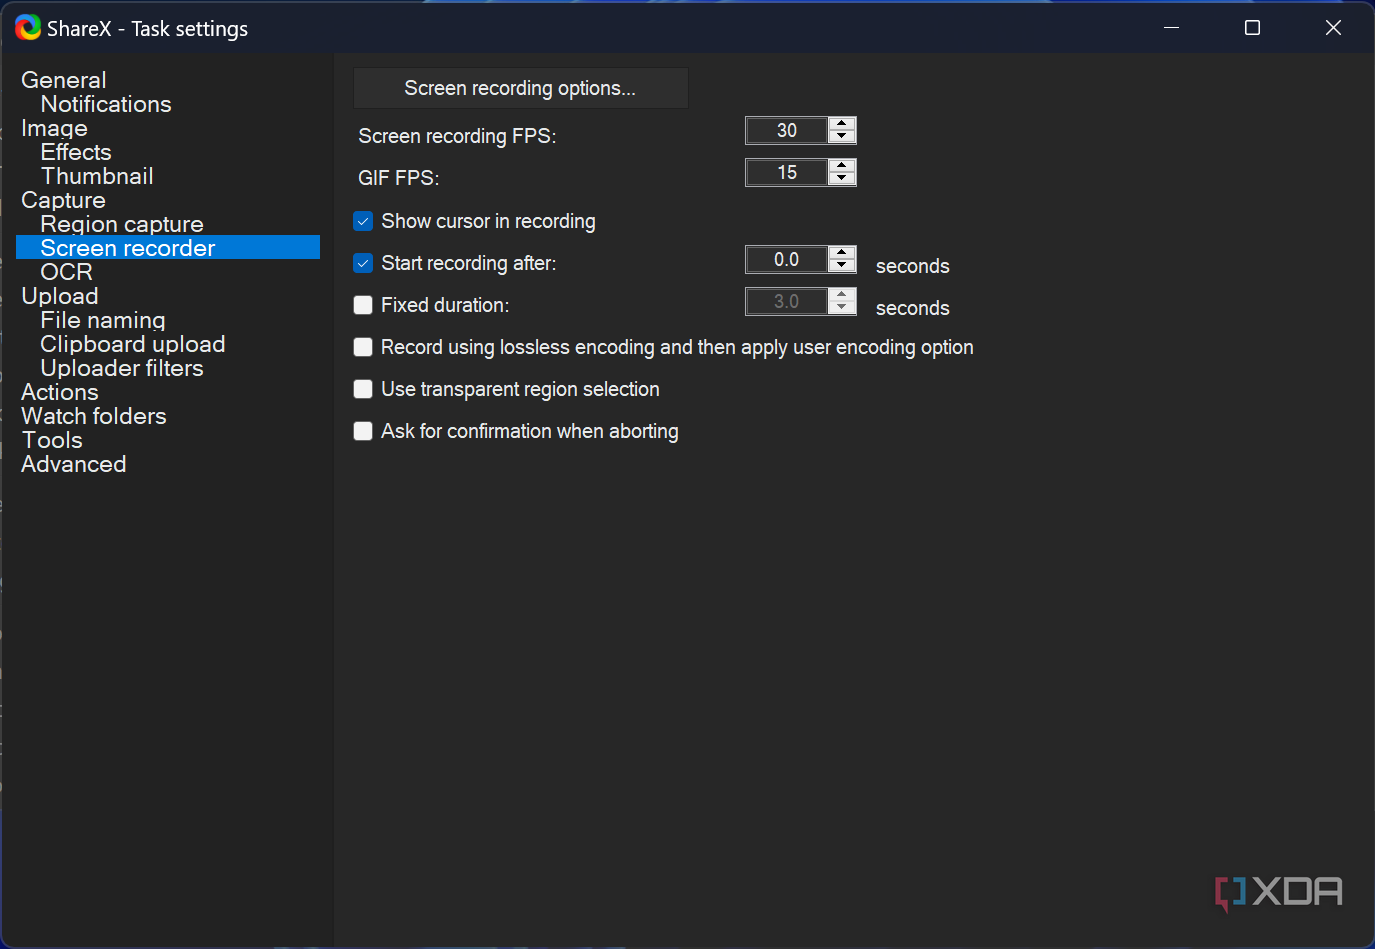
Task: Open OCR settings page
Action: click(x=66, y=272)
